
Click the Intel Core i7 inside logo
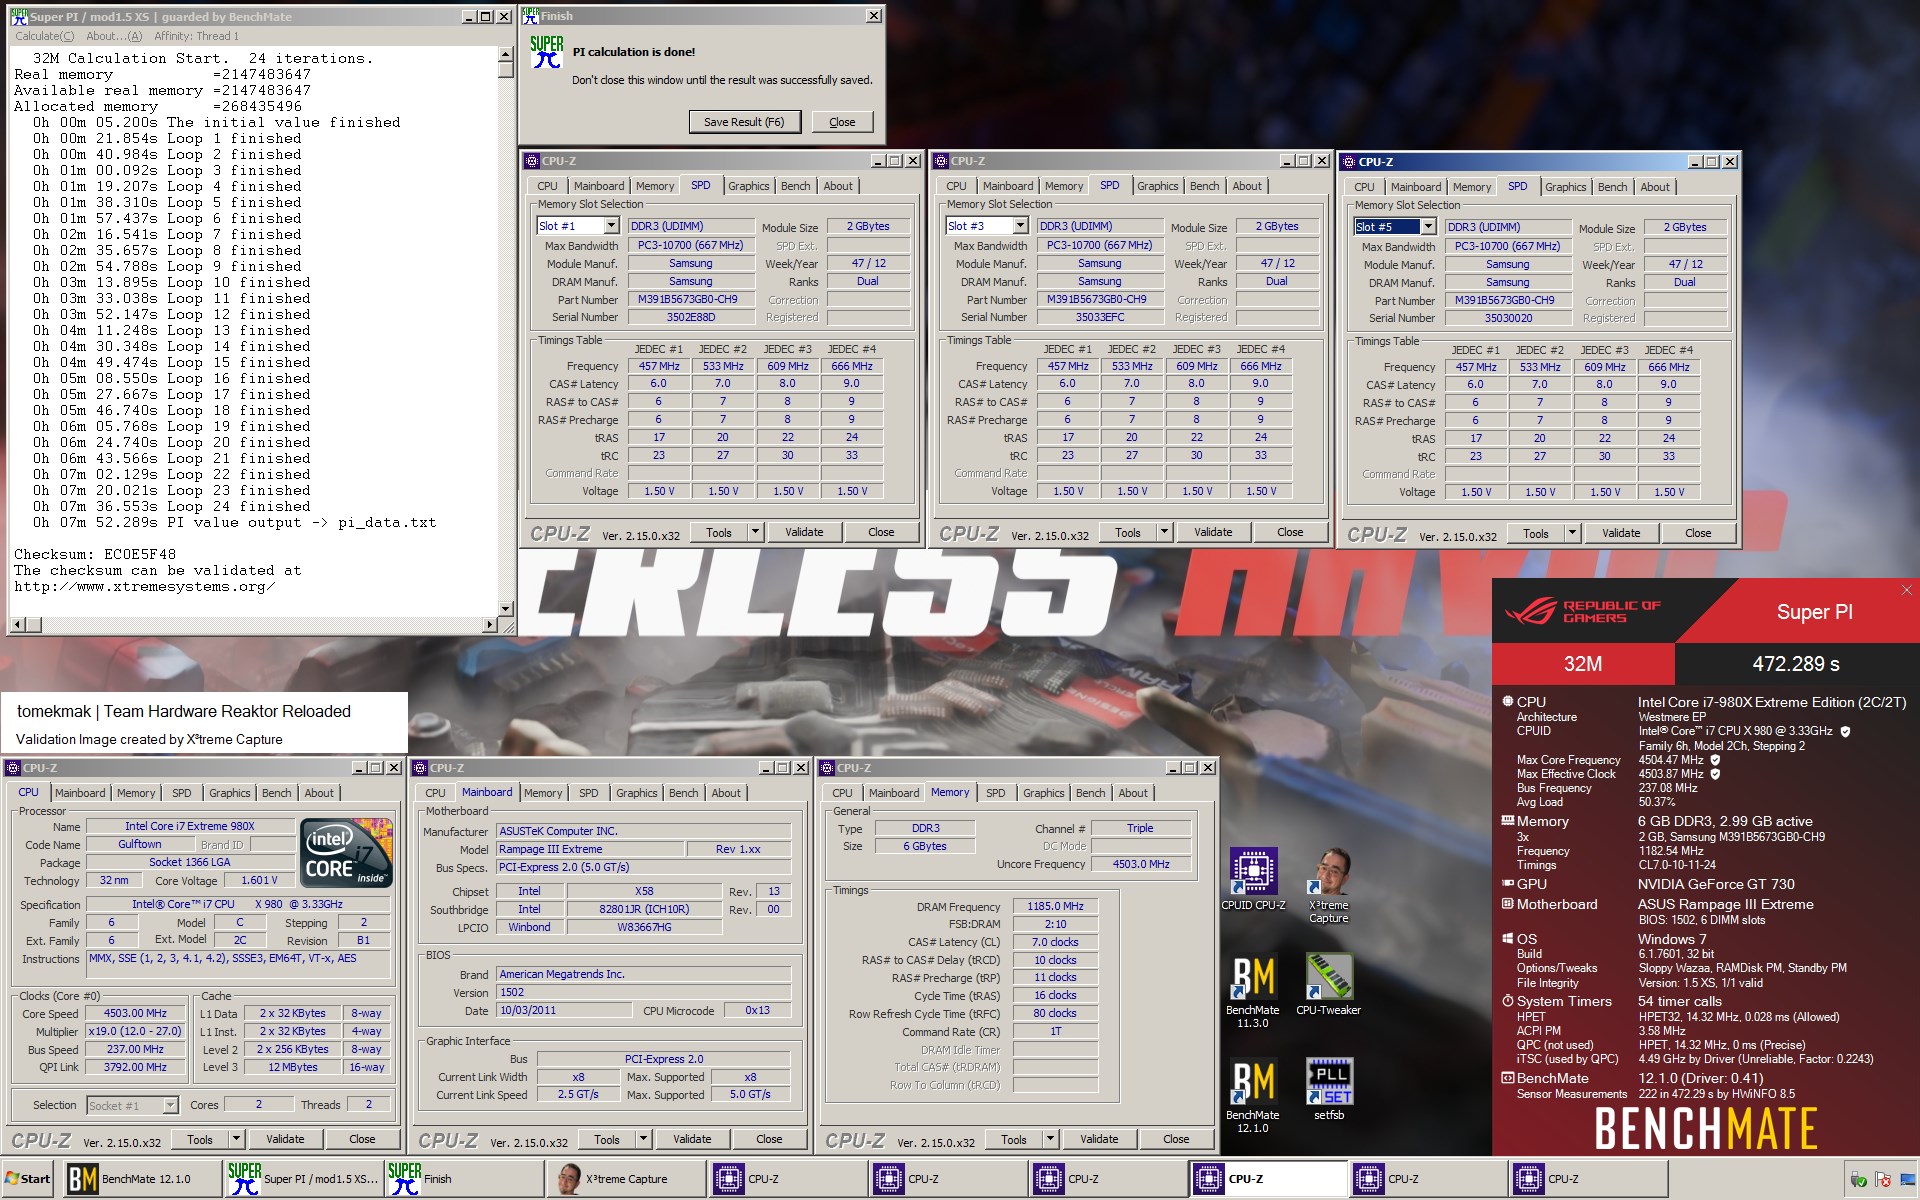(x=347, y=853)
